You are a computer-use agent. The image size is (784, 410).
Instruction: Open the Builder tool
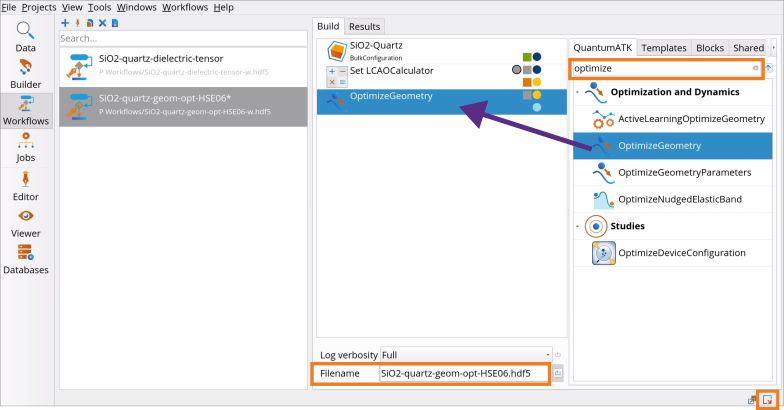point(26,73)
